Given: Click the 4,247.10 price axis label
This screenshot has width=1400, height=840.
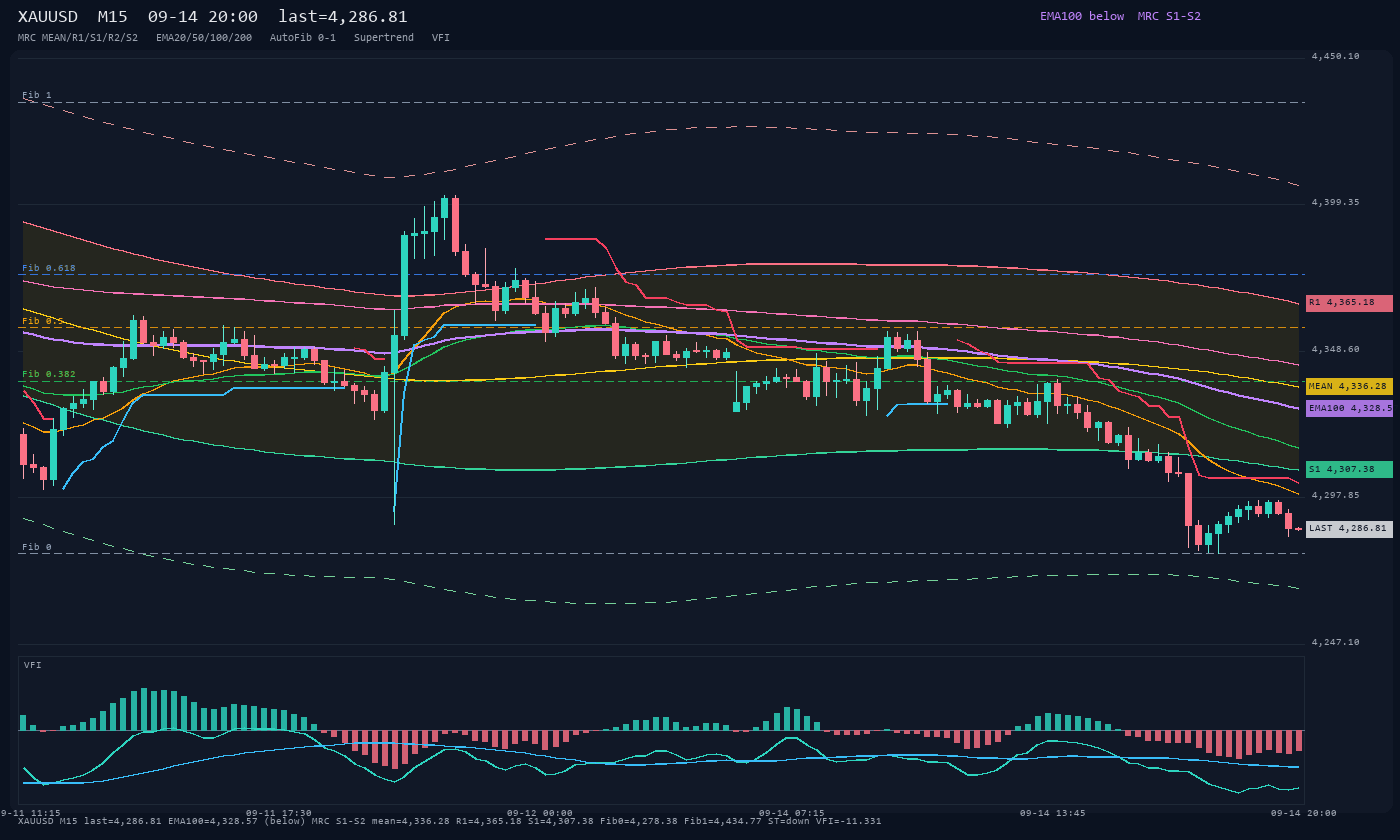Looking at the screenshot, I should tap(1336, 643).
